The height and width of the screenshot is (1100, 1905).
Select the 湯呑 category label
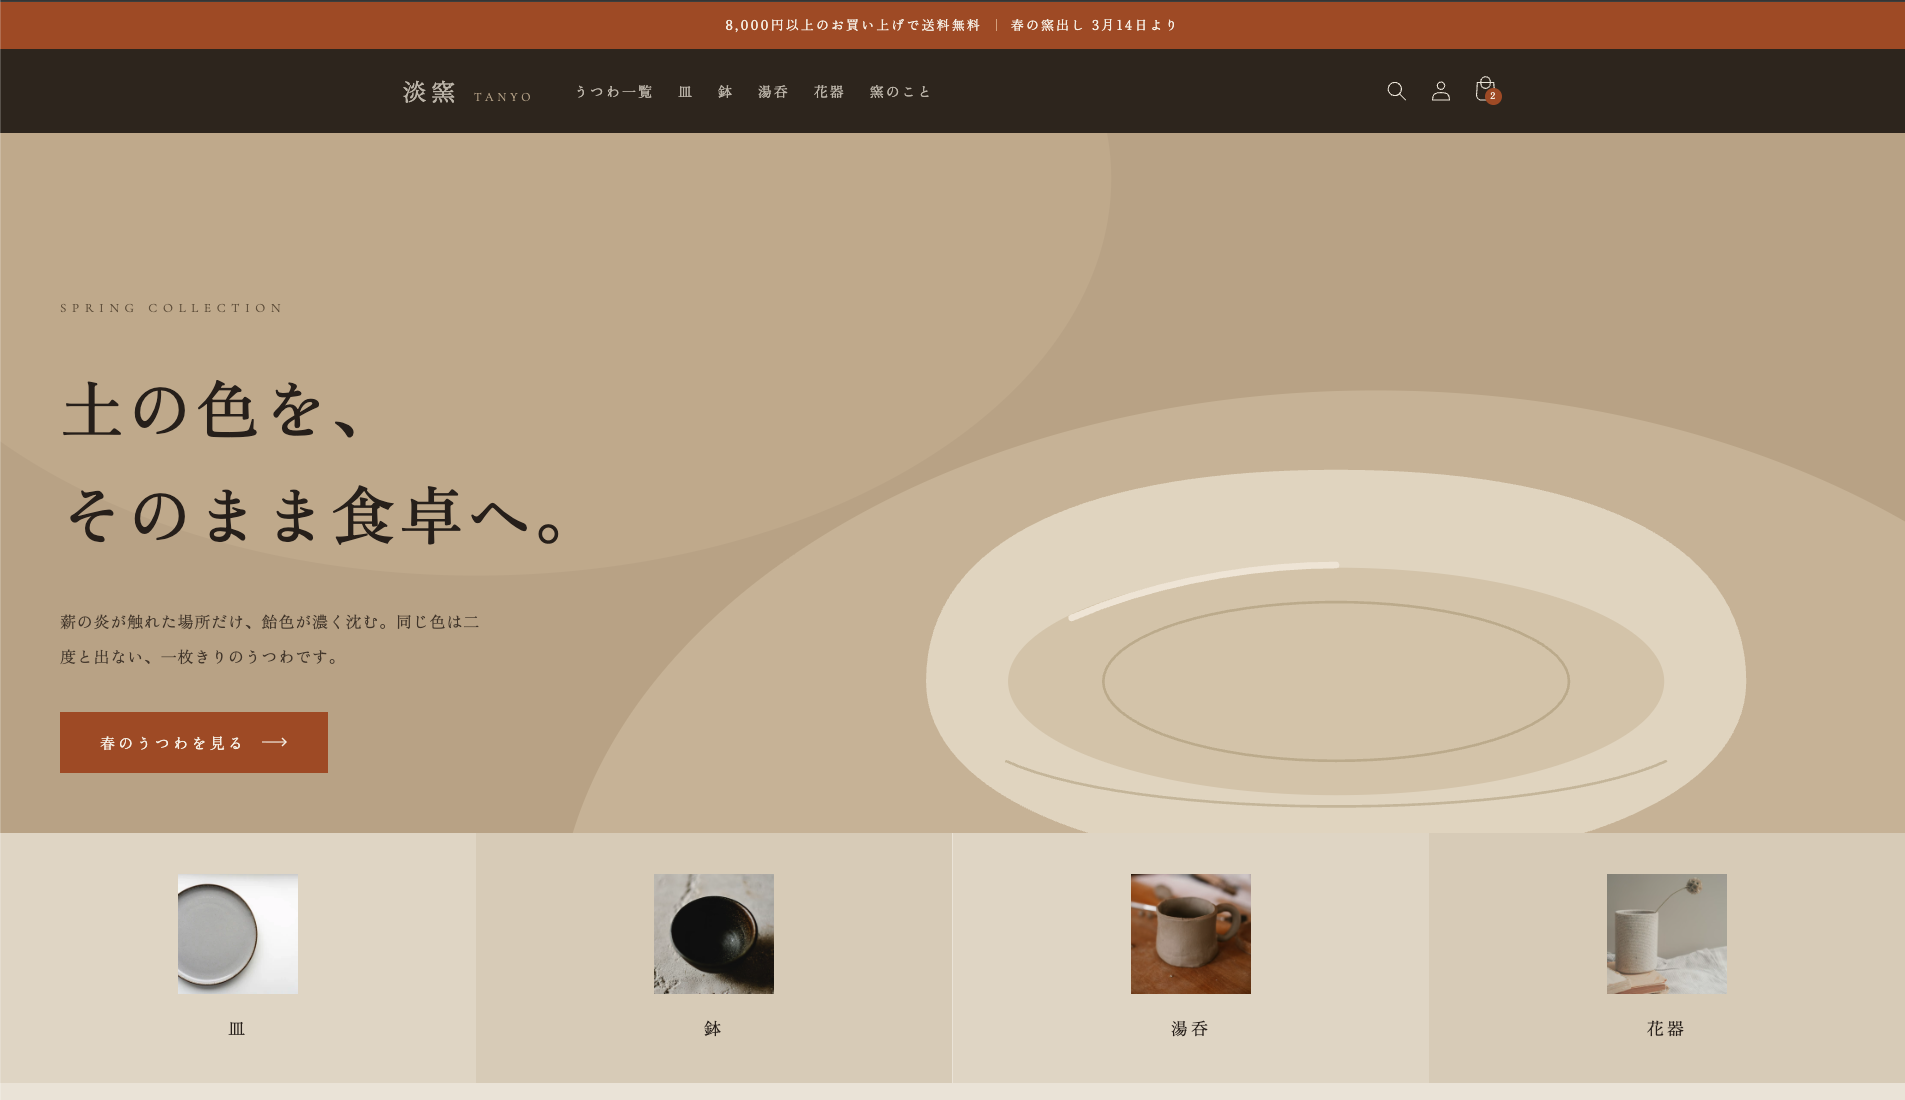1190,1029
